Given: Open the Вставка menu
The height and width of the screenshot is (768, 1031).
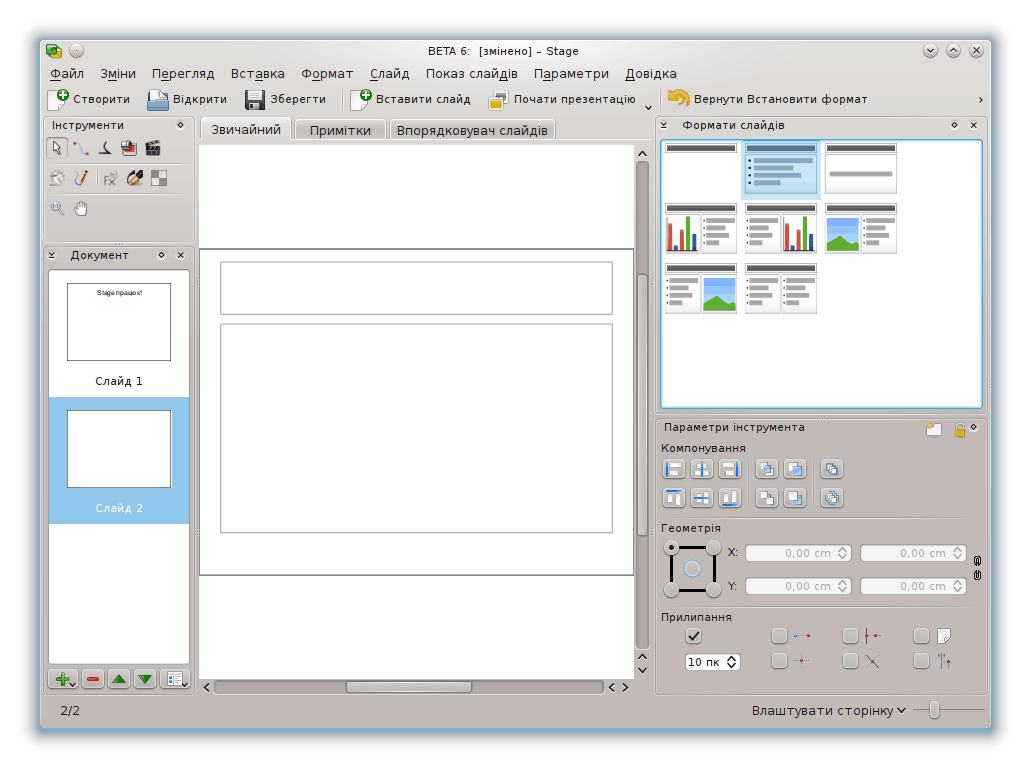Looking at the screenshot, I should [257, 73].
